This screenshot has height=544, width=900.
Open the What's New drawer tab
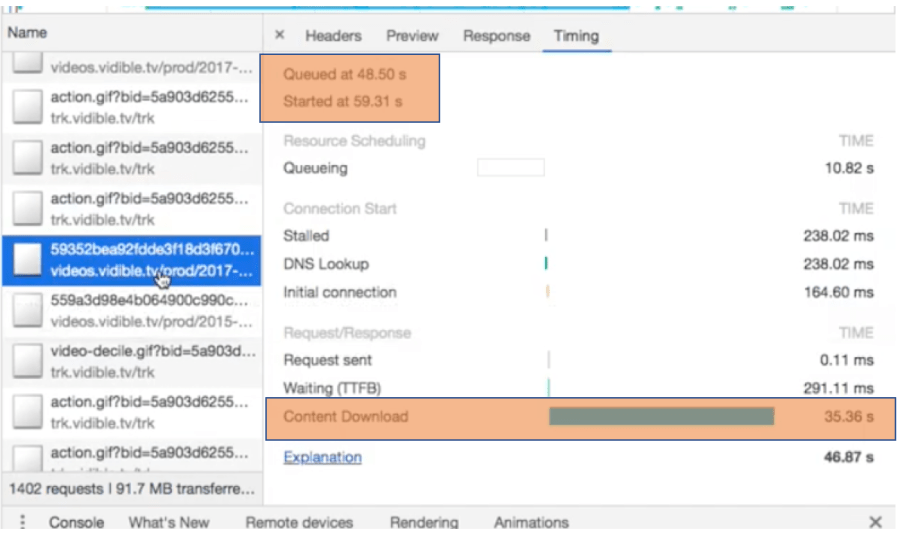click(169, 522)
